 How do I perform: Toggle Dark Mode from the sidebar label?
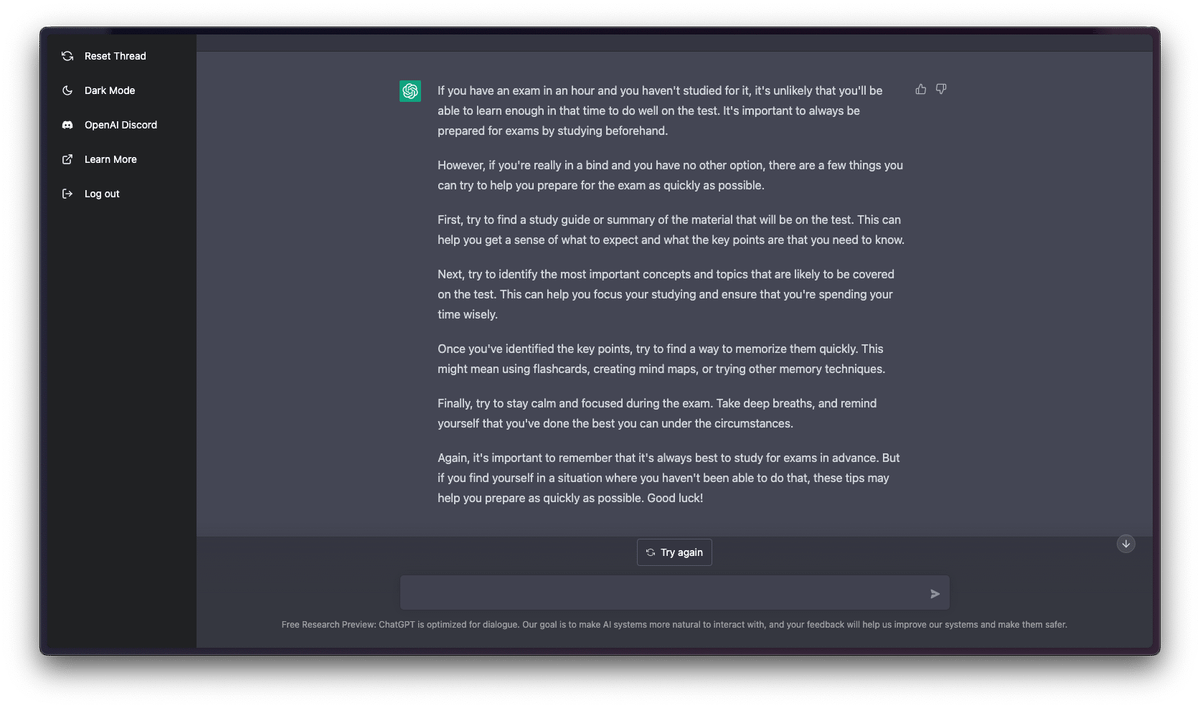coord(110,91)
